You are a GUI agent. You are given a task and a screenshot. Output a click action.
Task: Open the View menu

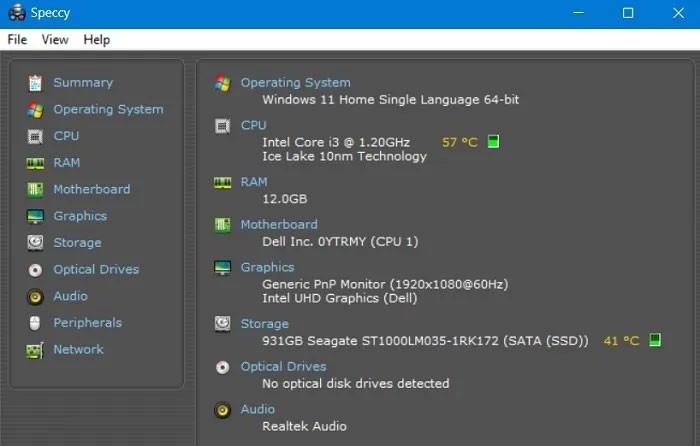[x=55, y=39]
